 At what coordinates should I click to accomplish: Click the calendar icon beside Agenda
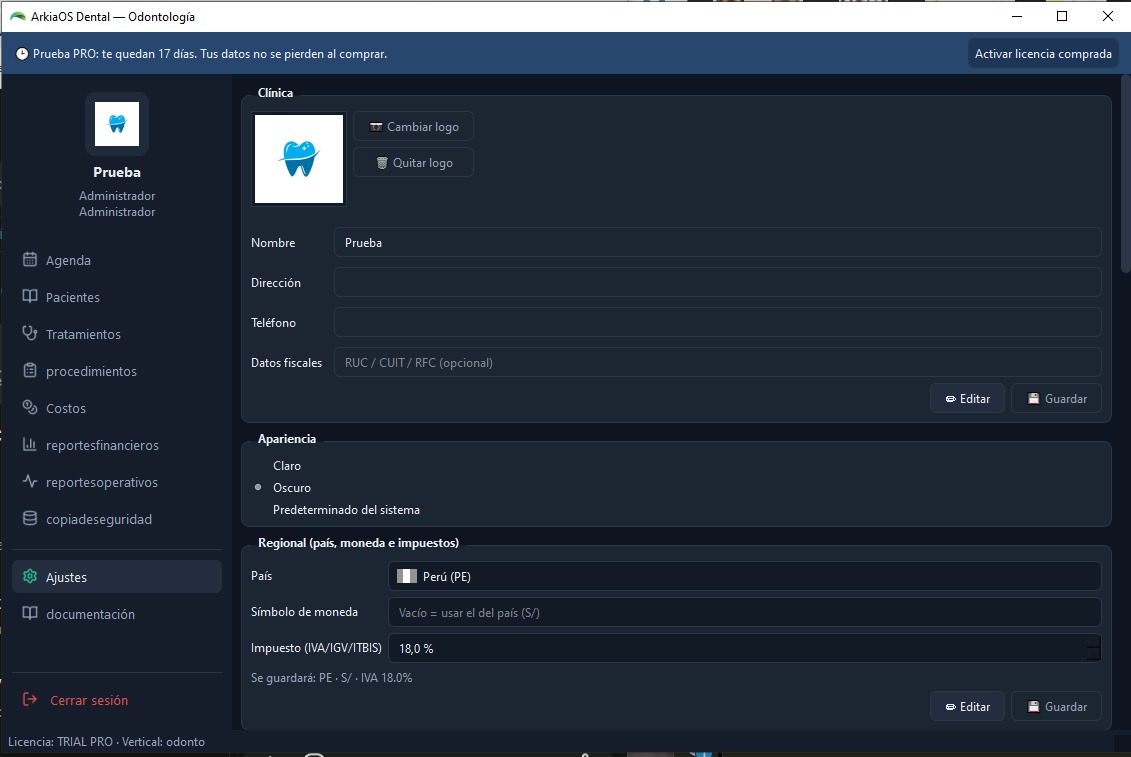[30, 260]
